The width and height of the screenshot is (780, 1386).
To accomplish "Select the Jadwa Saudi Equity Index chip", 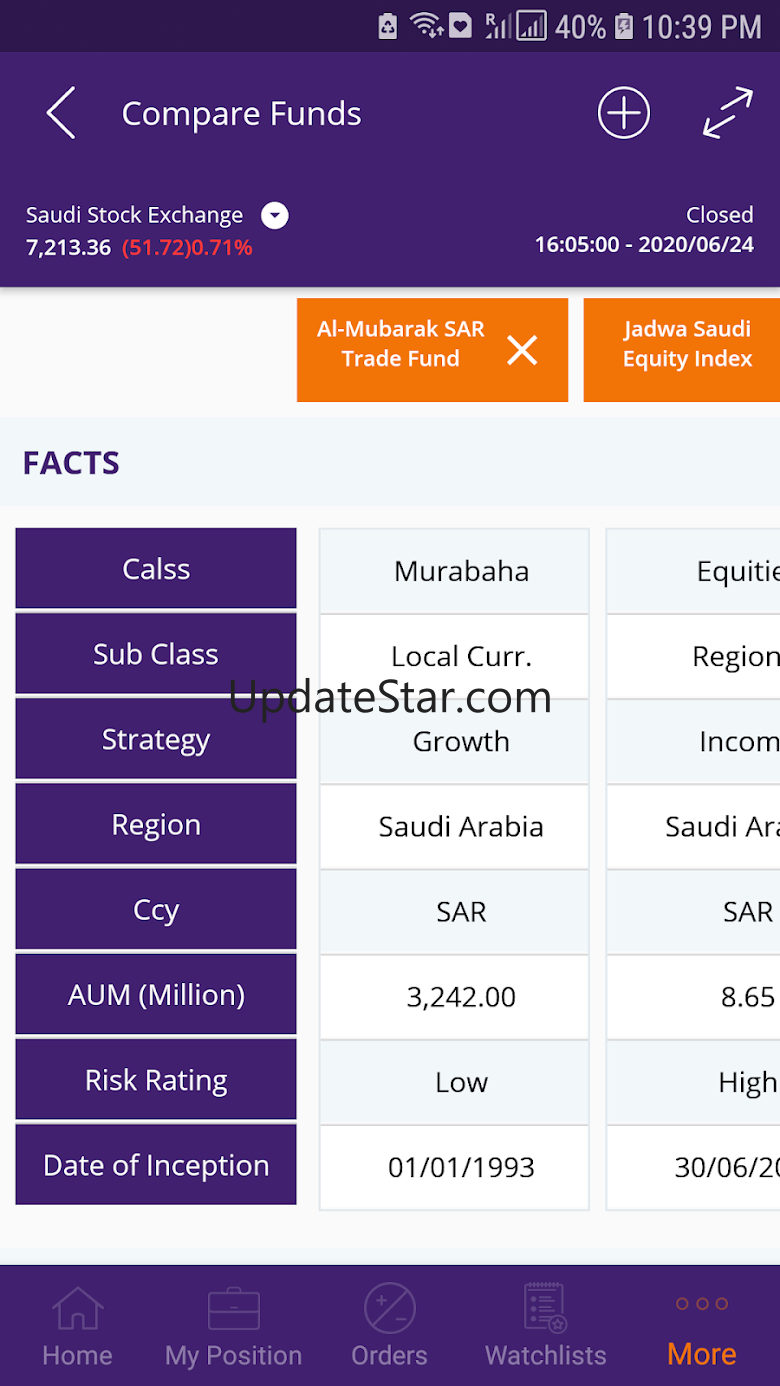I will coord(682,350).
